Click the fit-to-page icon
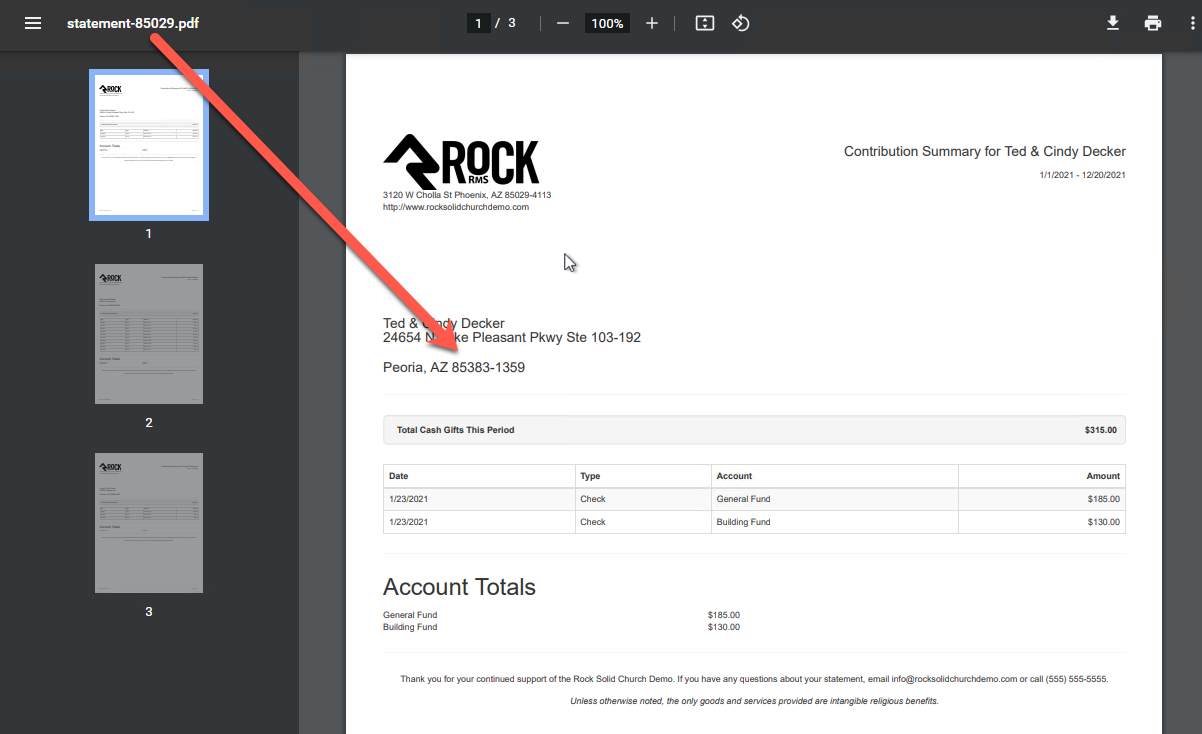The width and height of the screenshot is (1202, 734). [704, 22]
